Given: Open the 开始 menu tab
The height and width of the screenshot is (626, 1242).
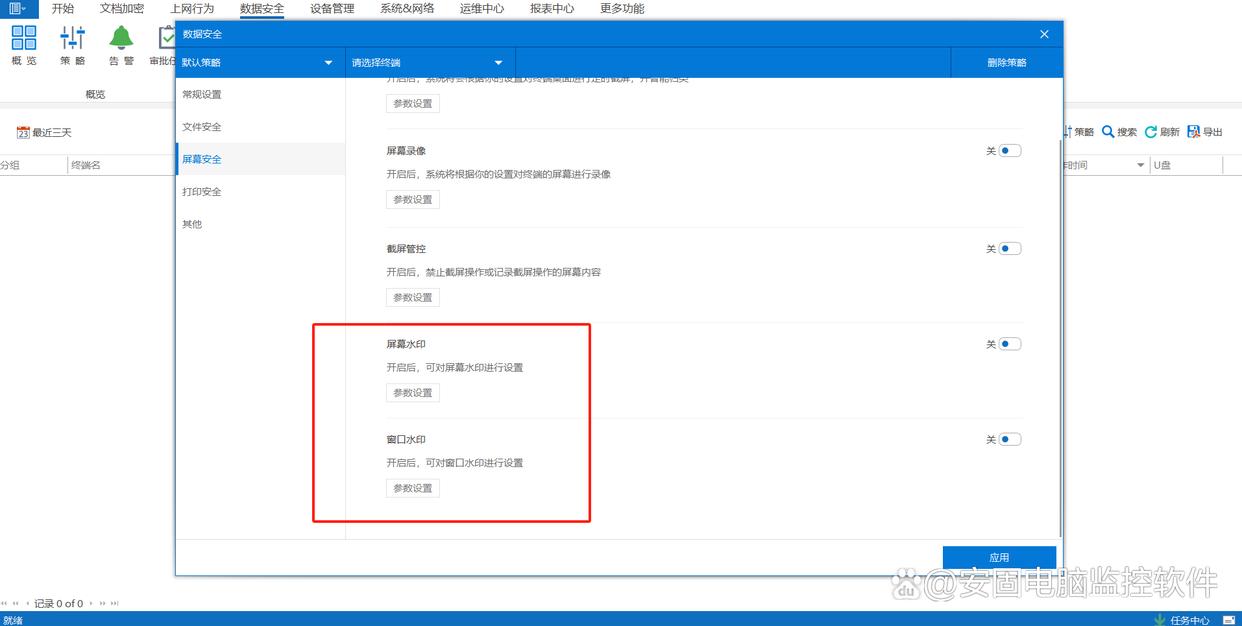Looking at the screenshot, I should (63, 8).
